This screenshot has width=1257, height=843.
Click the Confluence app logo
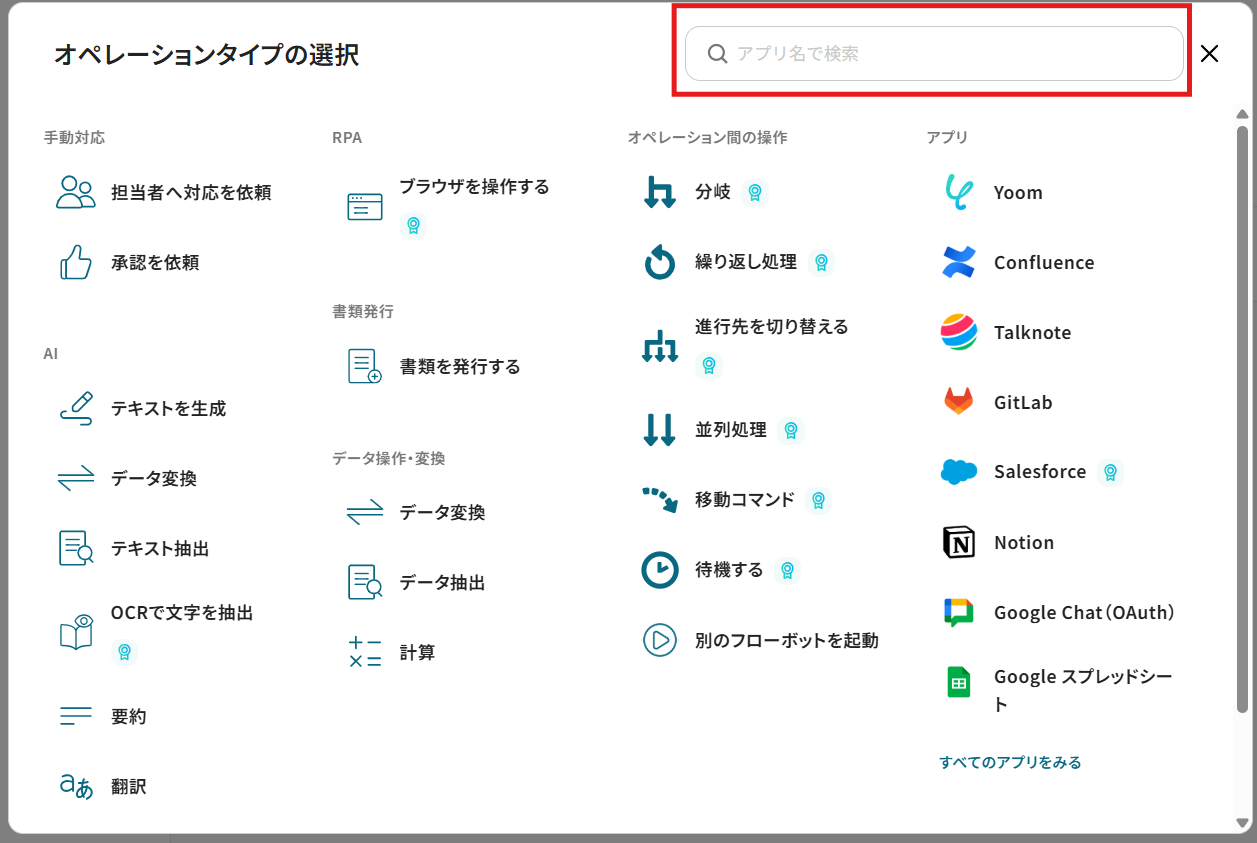click(959, 262)
